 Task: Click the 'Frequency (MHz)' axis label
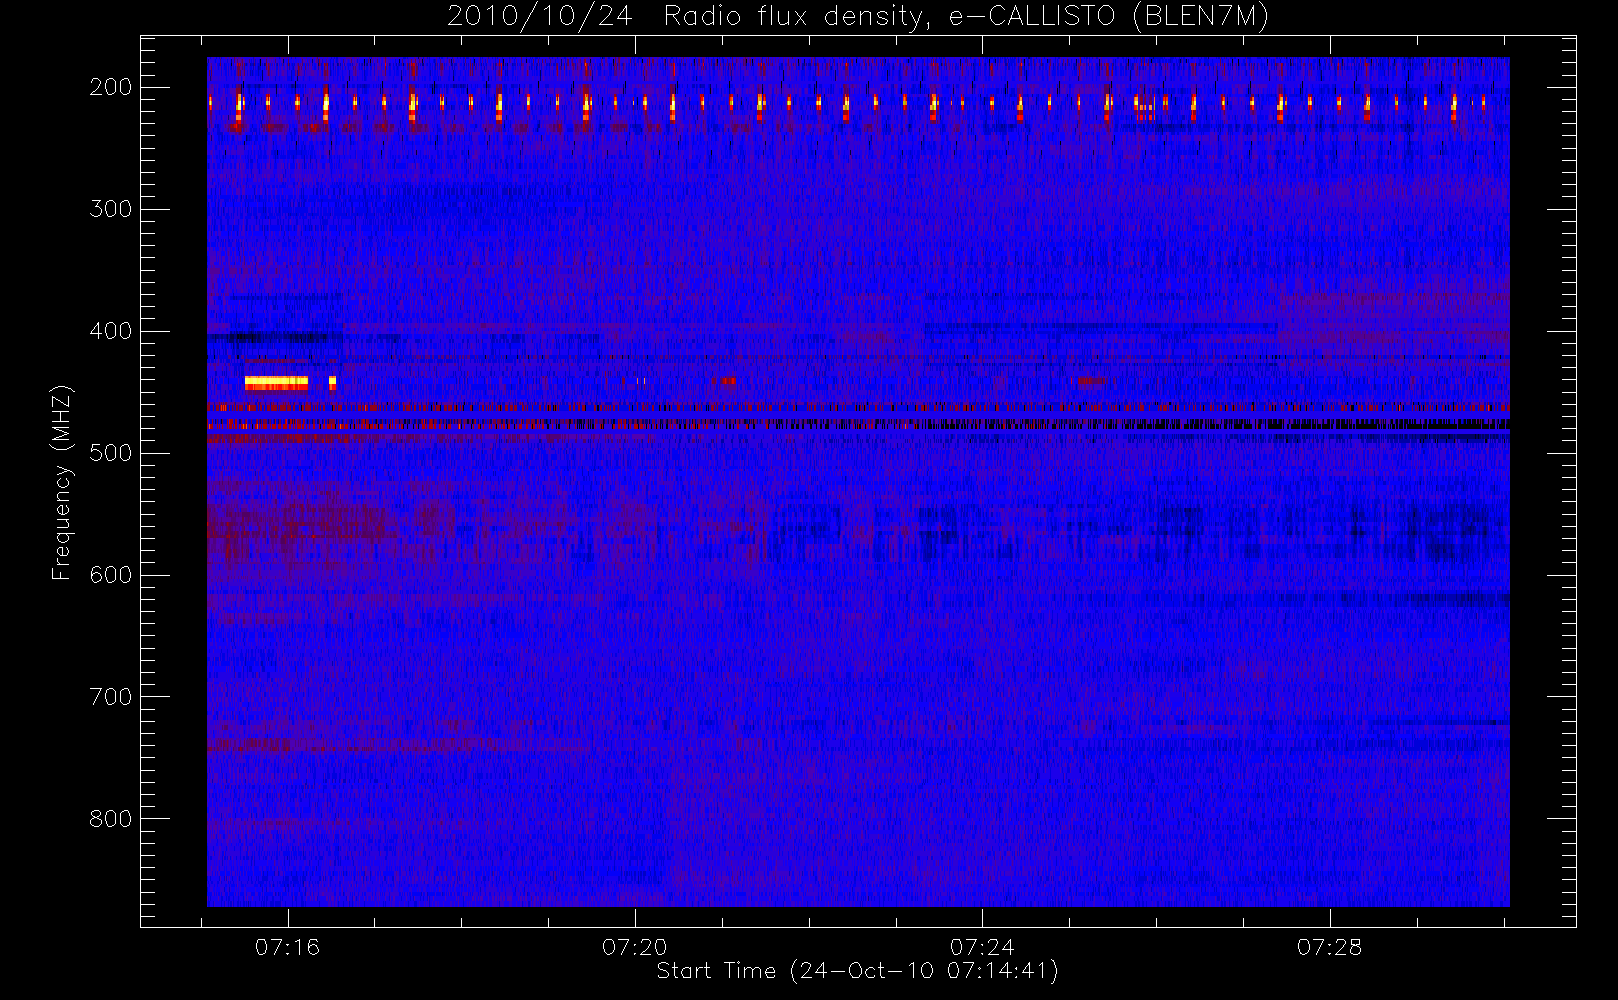pos(62,482)
